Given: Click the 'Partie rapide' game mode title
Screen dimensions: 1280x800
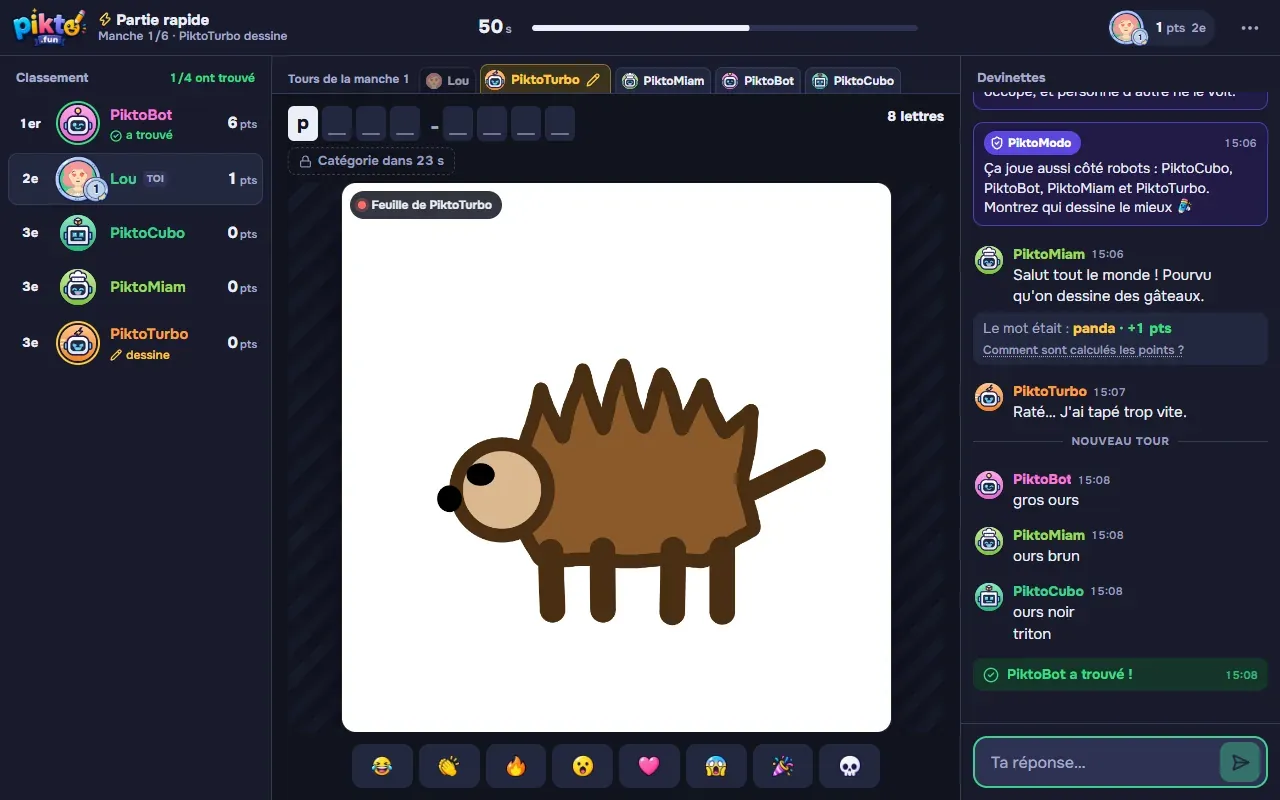Looking at the screenshot, I should click(x=163, y=20).
